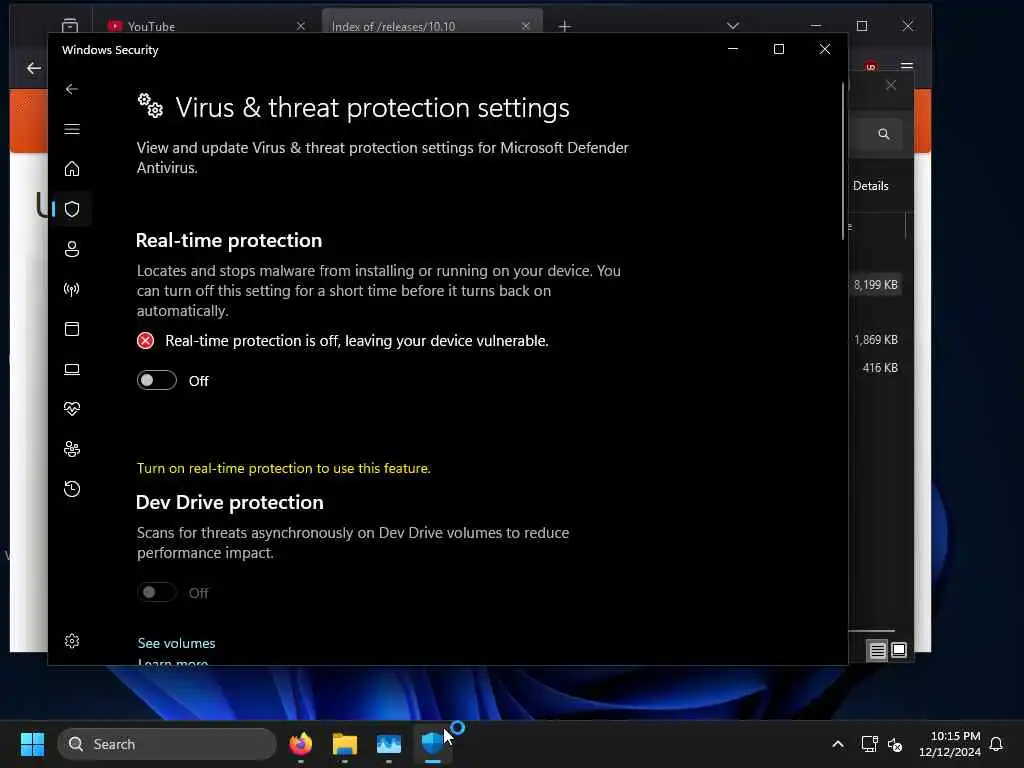Image resolution: width=1024 pixels, height=768 pixels.
Task: Click the See volumes link
Action: 176,643
